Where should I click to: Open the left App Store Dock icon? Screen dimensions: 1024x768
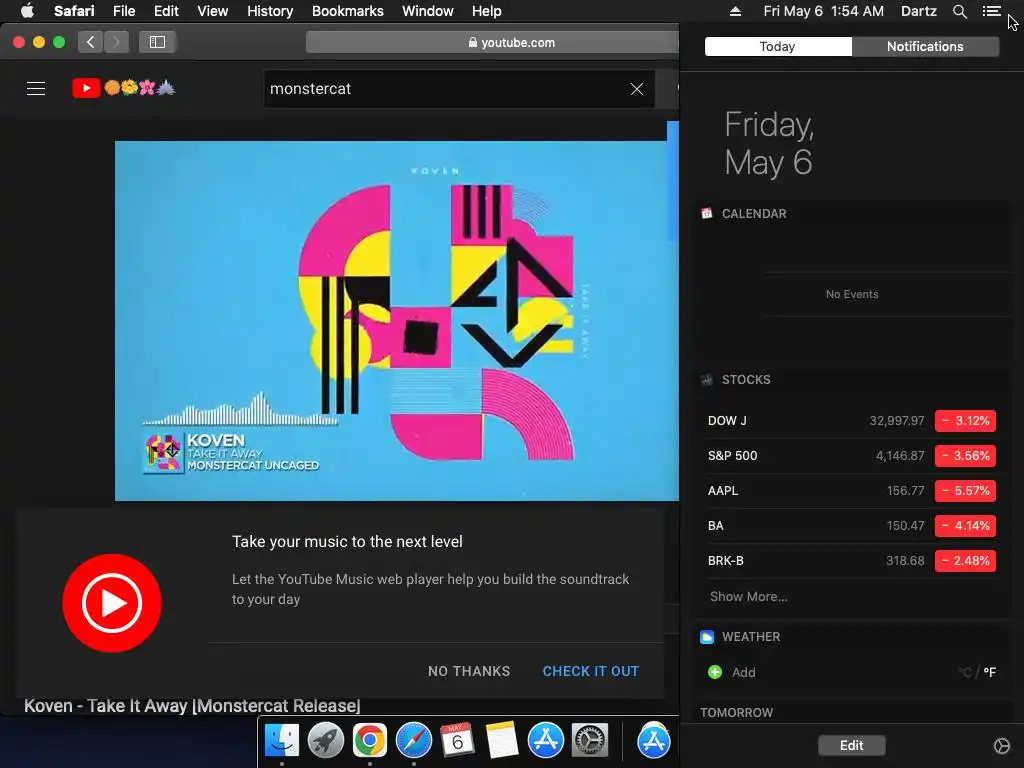click(x=545, y=741)
